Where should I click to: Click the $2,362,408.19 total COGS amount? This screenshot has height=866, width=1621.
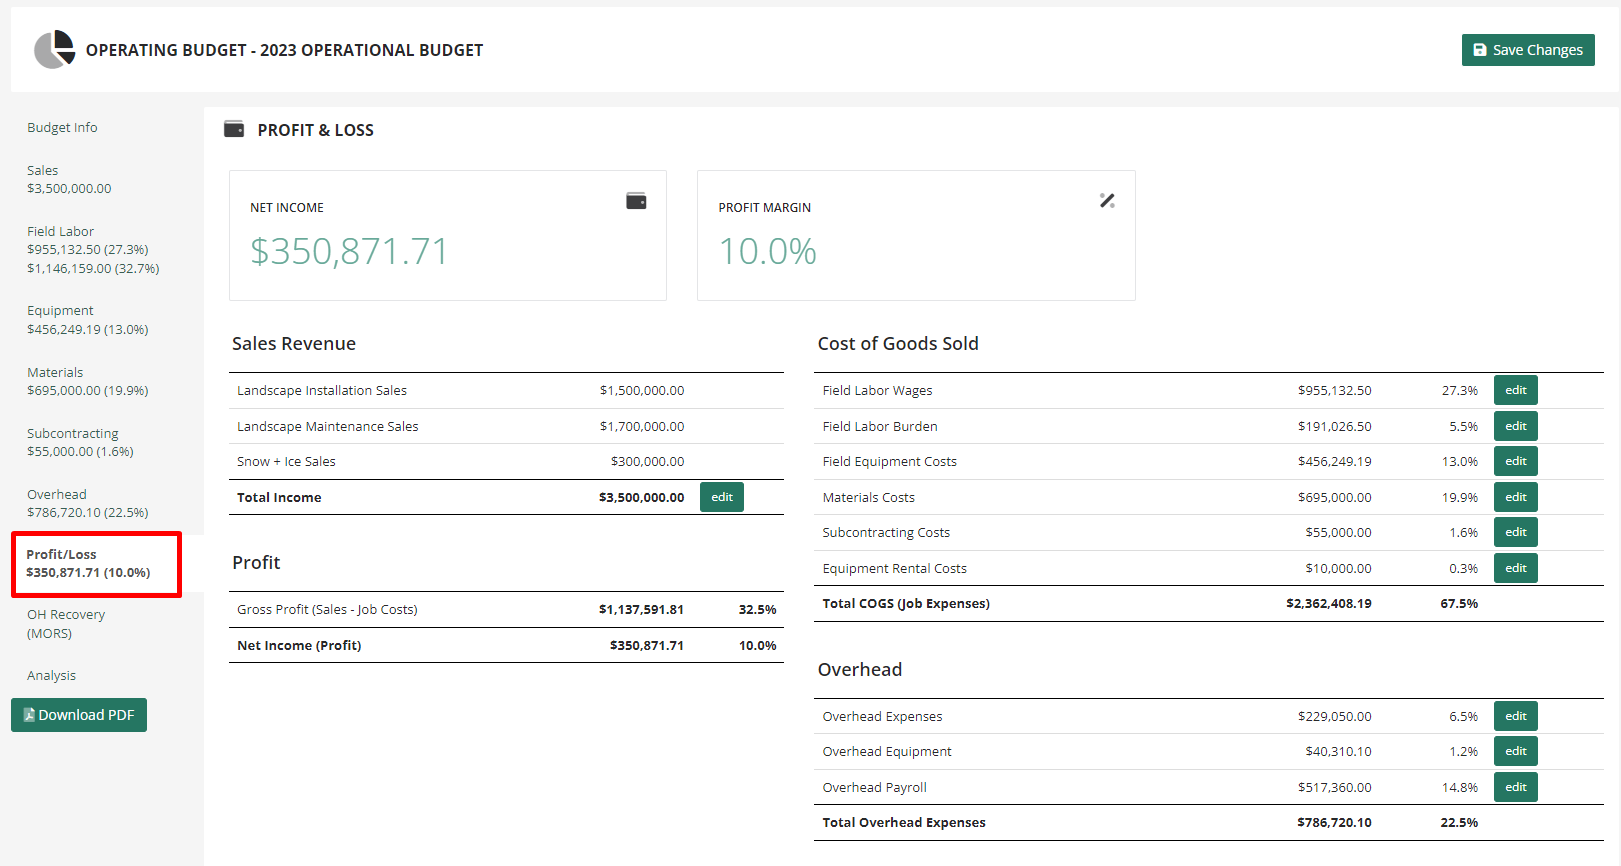[1329, 603]
